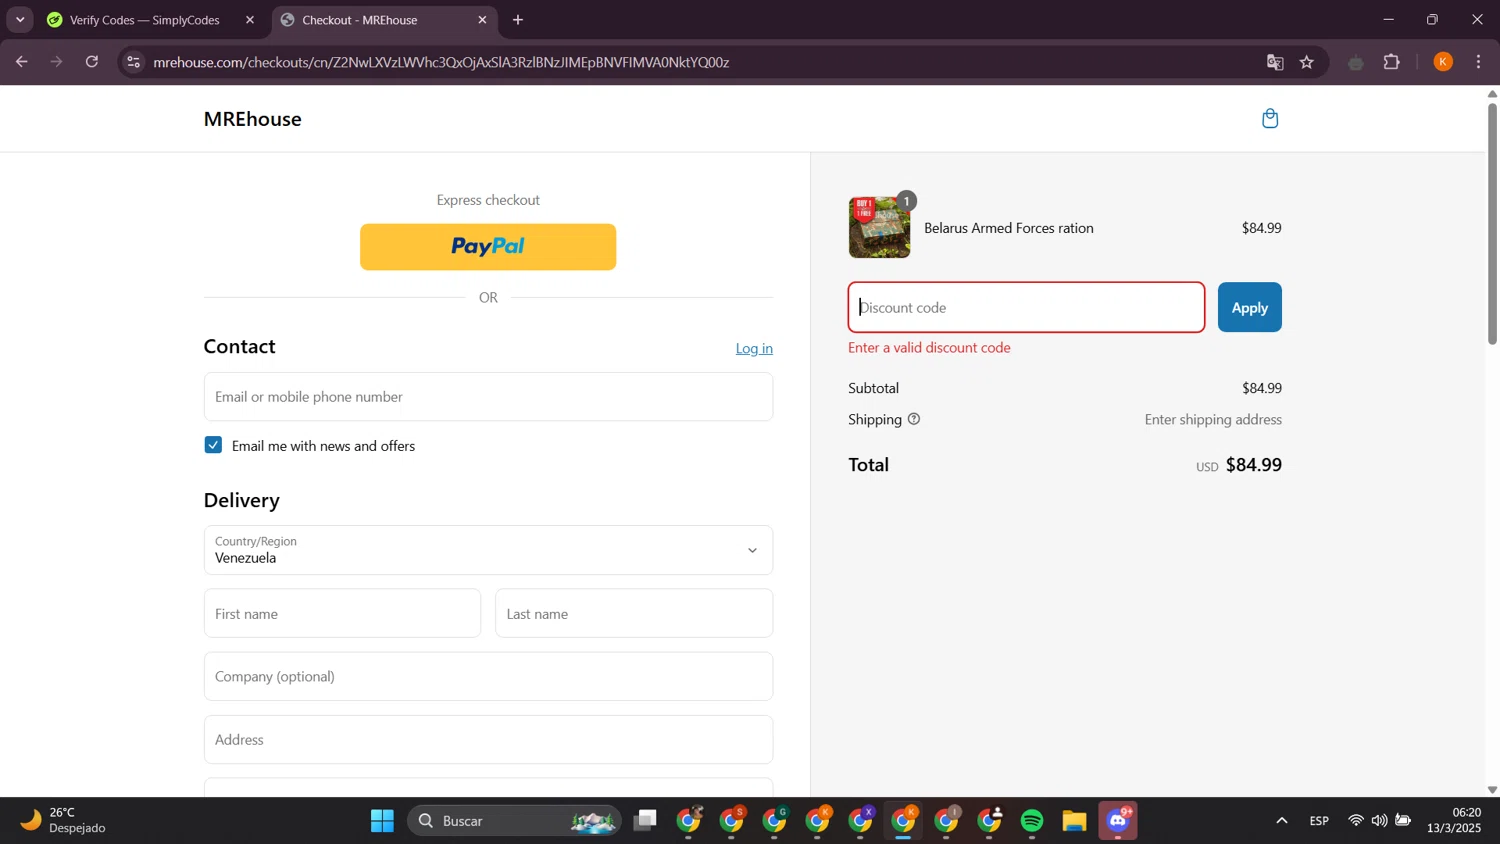This screenshot has height=844, width=1500.
Task: Focus the Email or mobile phone number field
Action: click(488, 397)
